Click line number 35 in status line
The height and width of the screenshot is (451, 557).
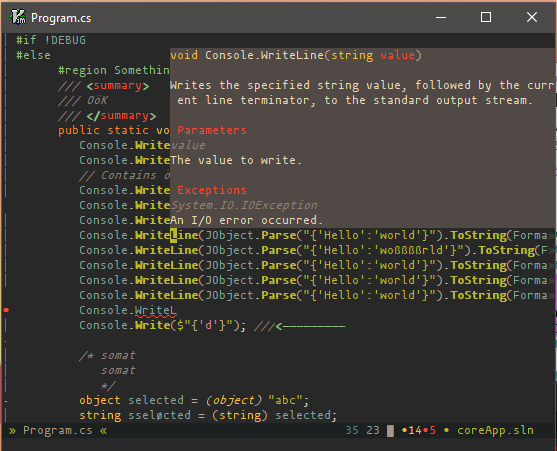(x=352, y=430)
